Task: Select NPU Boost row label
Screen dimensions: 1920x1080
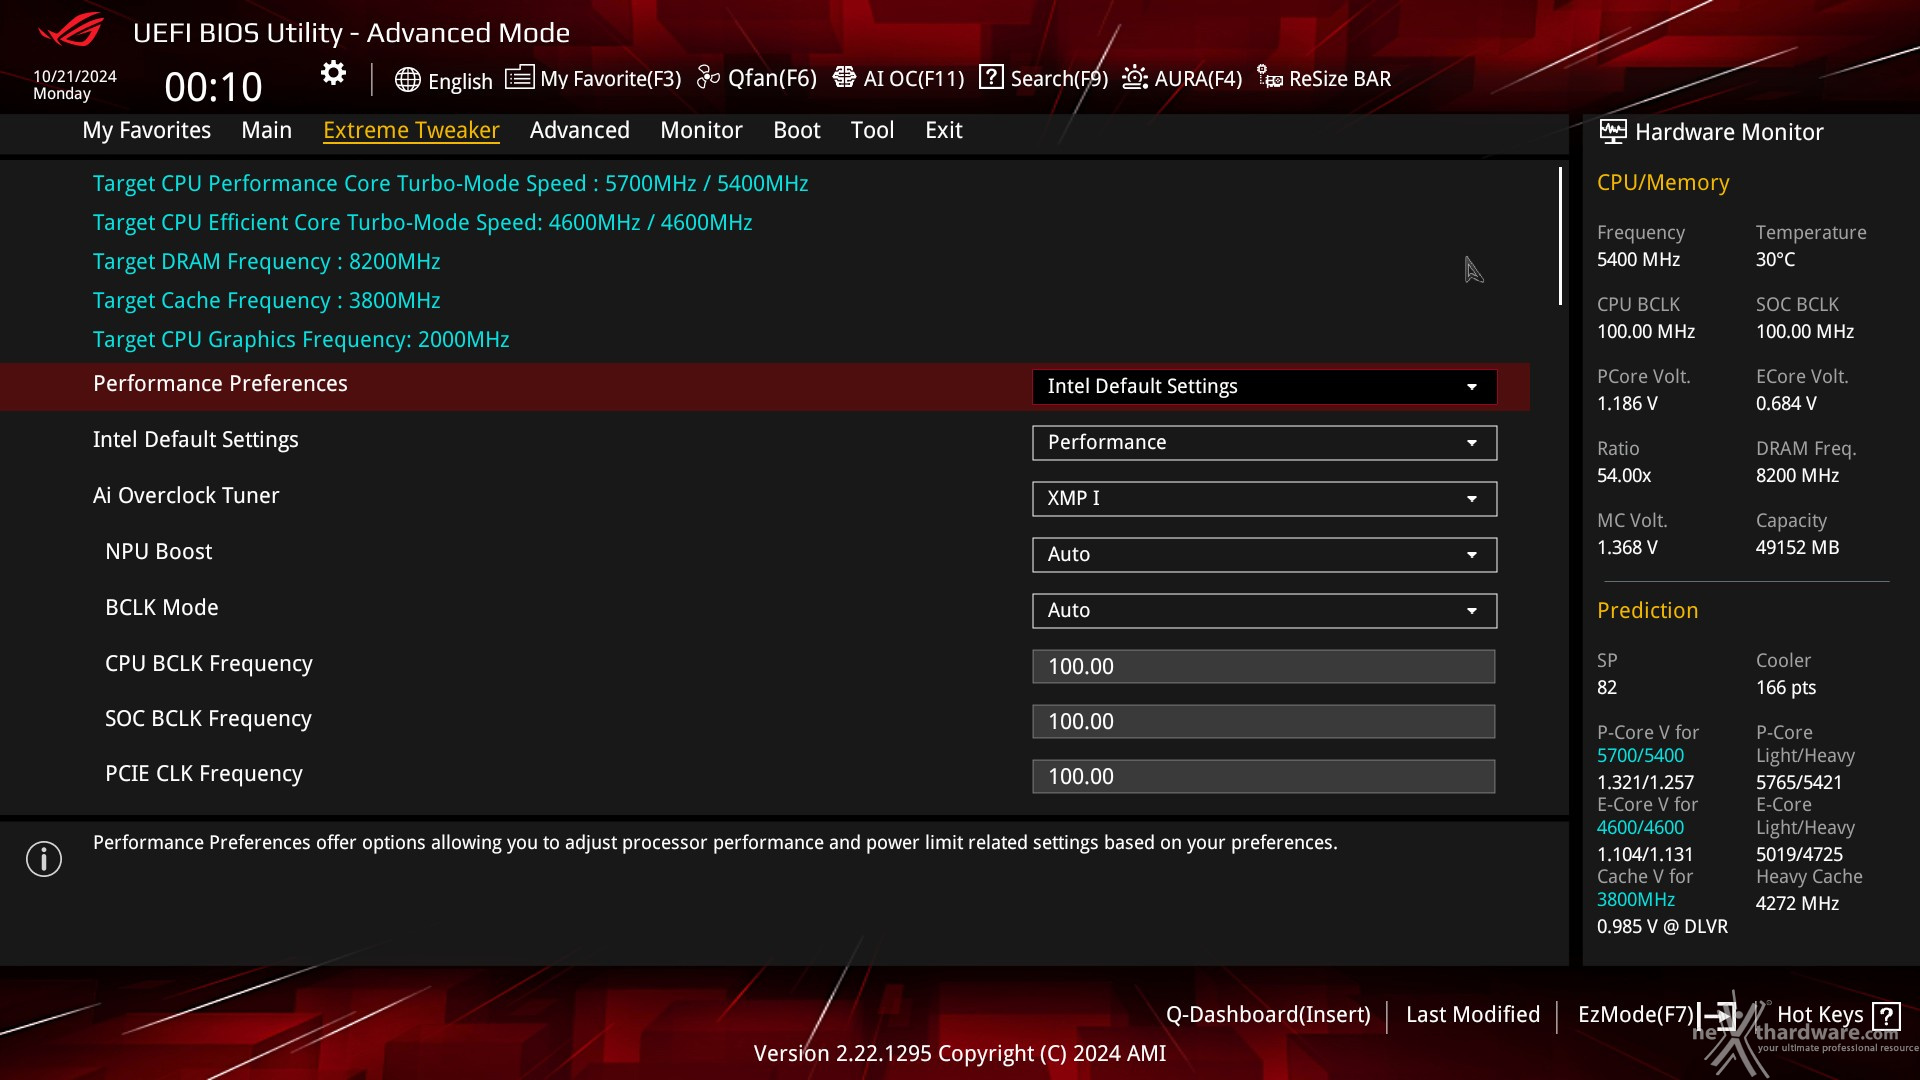Action: [x=158, y=552]
